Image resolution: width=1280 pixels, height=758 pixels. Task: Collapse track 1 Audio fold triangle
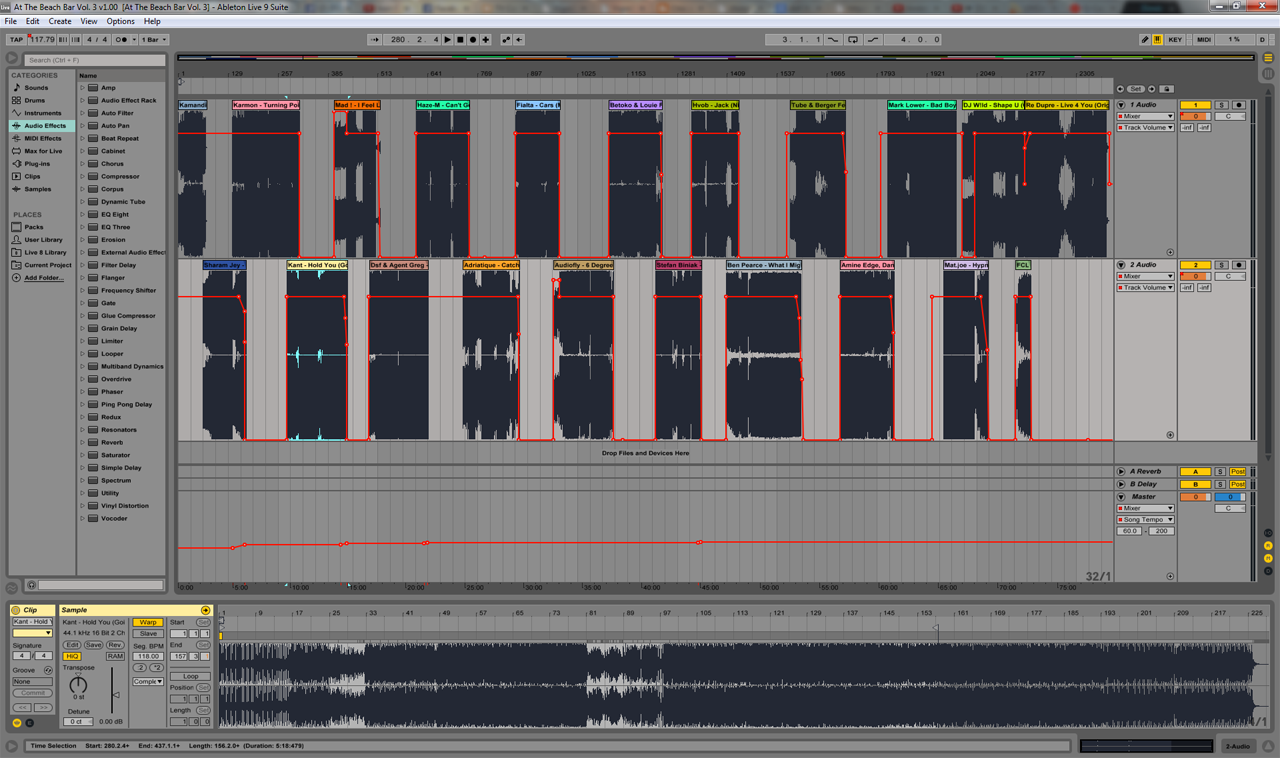pyautogui.click(x=1121, y=105)
